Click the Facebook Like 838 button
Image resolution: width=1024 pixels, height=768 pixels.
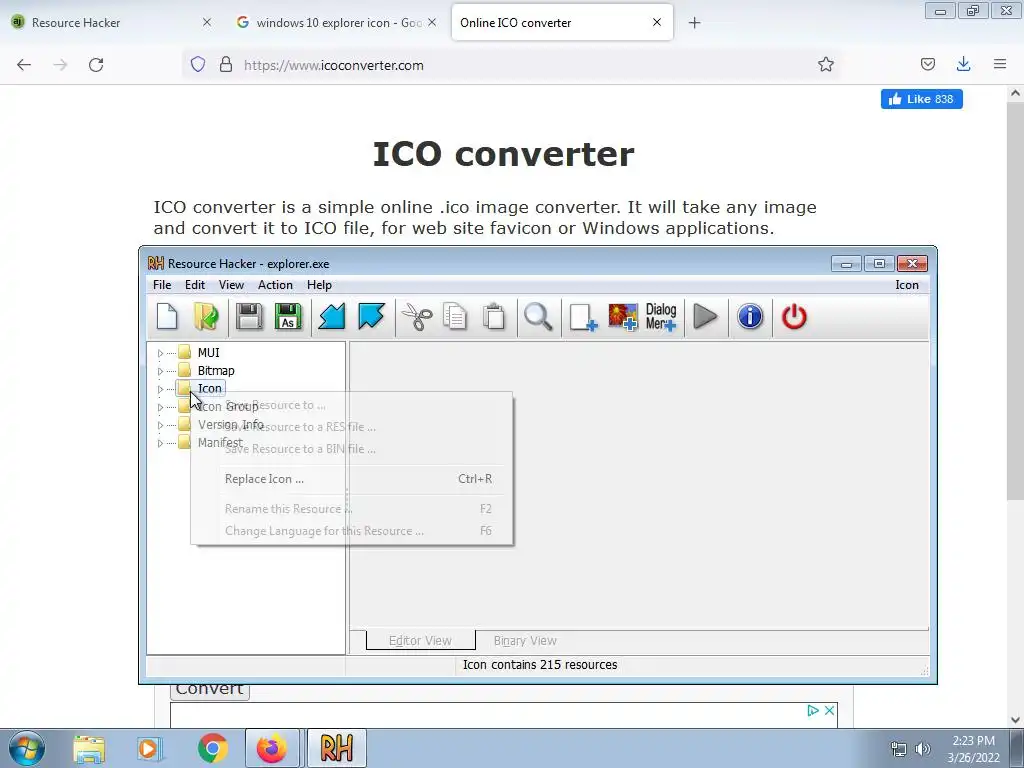921,99
